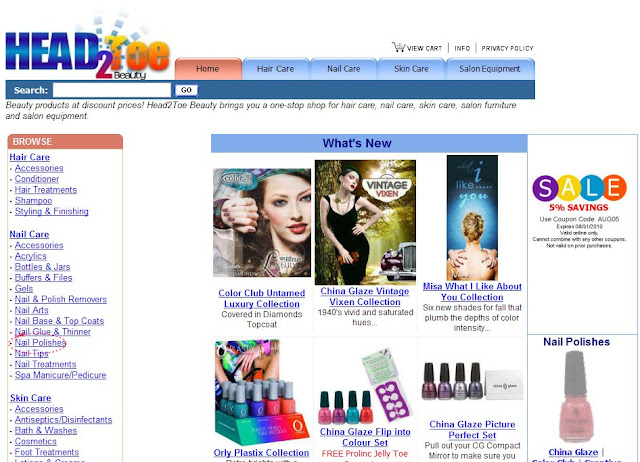Open Nail Care category heading in Browse
640x462 pixels.
29,234
